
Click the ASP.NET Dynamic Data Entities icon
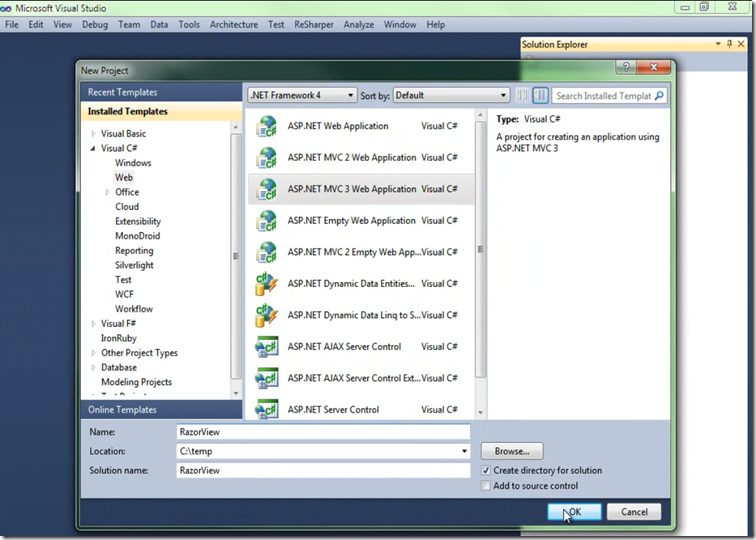pos(267,284)
